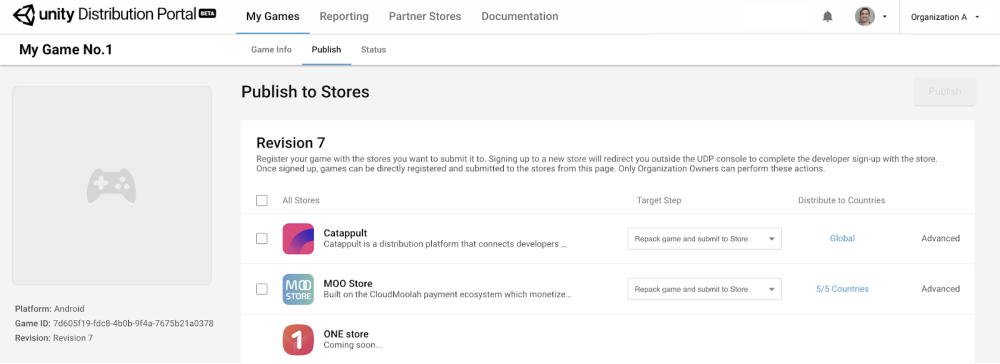
Task: Open the Documentation tab
Action: click(x=520, y=17)
